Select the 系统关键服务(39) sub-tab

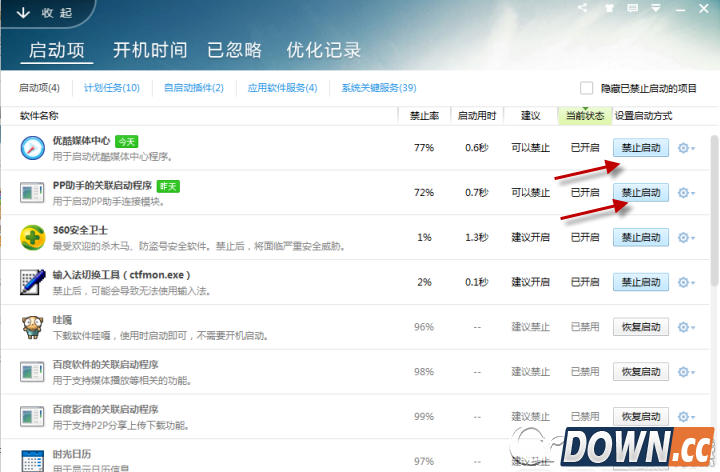pos(379,88)
